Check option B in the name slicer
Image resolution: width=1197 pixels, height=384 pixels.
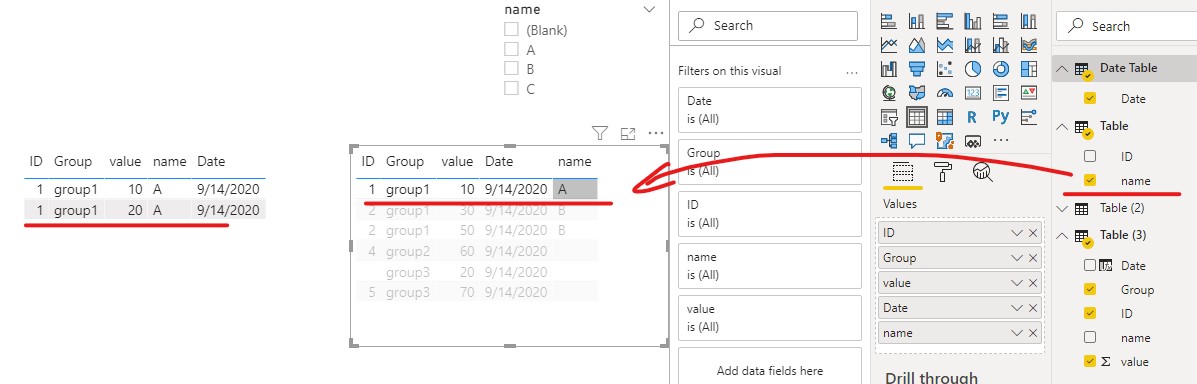511,69
